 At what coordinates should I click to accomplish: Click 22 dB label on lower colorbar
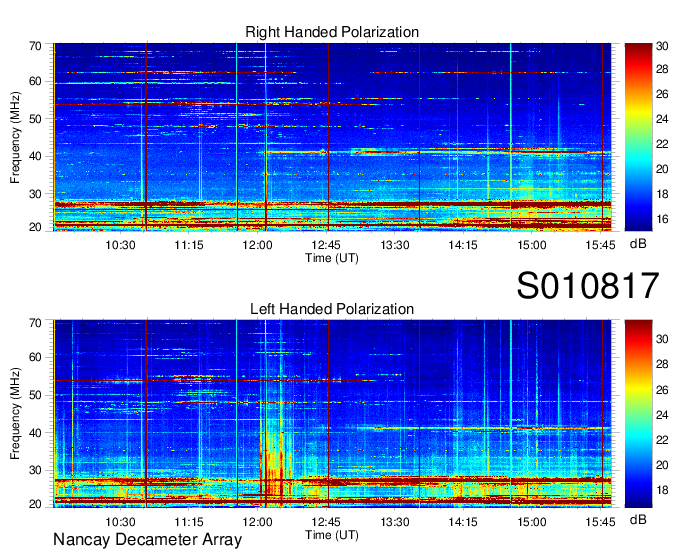point(662,441)
